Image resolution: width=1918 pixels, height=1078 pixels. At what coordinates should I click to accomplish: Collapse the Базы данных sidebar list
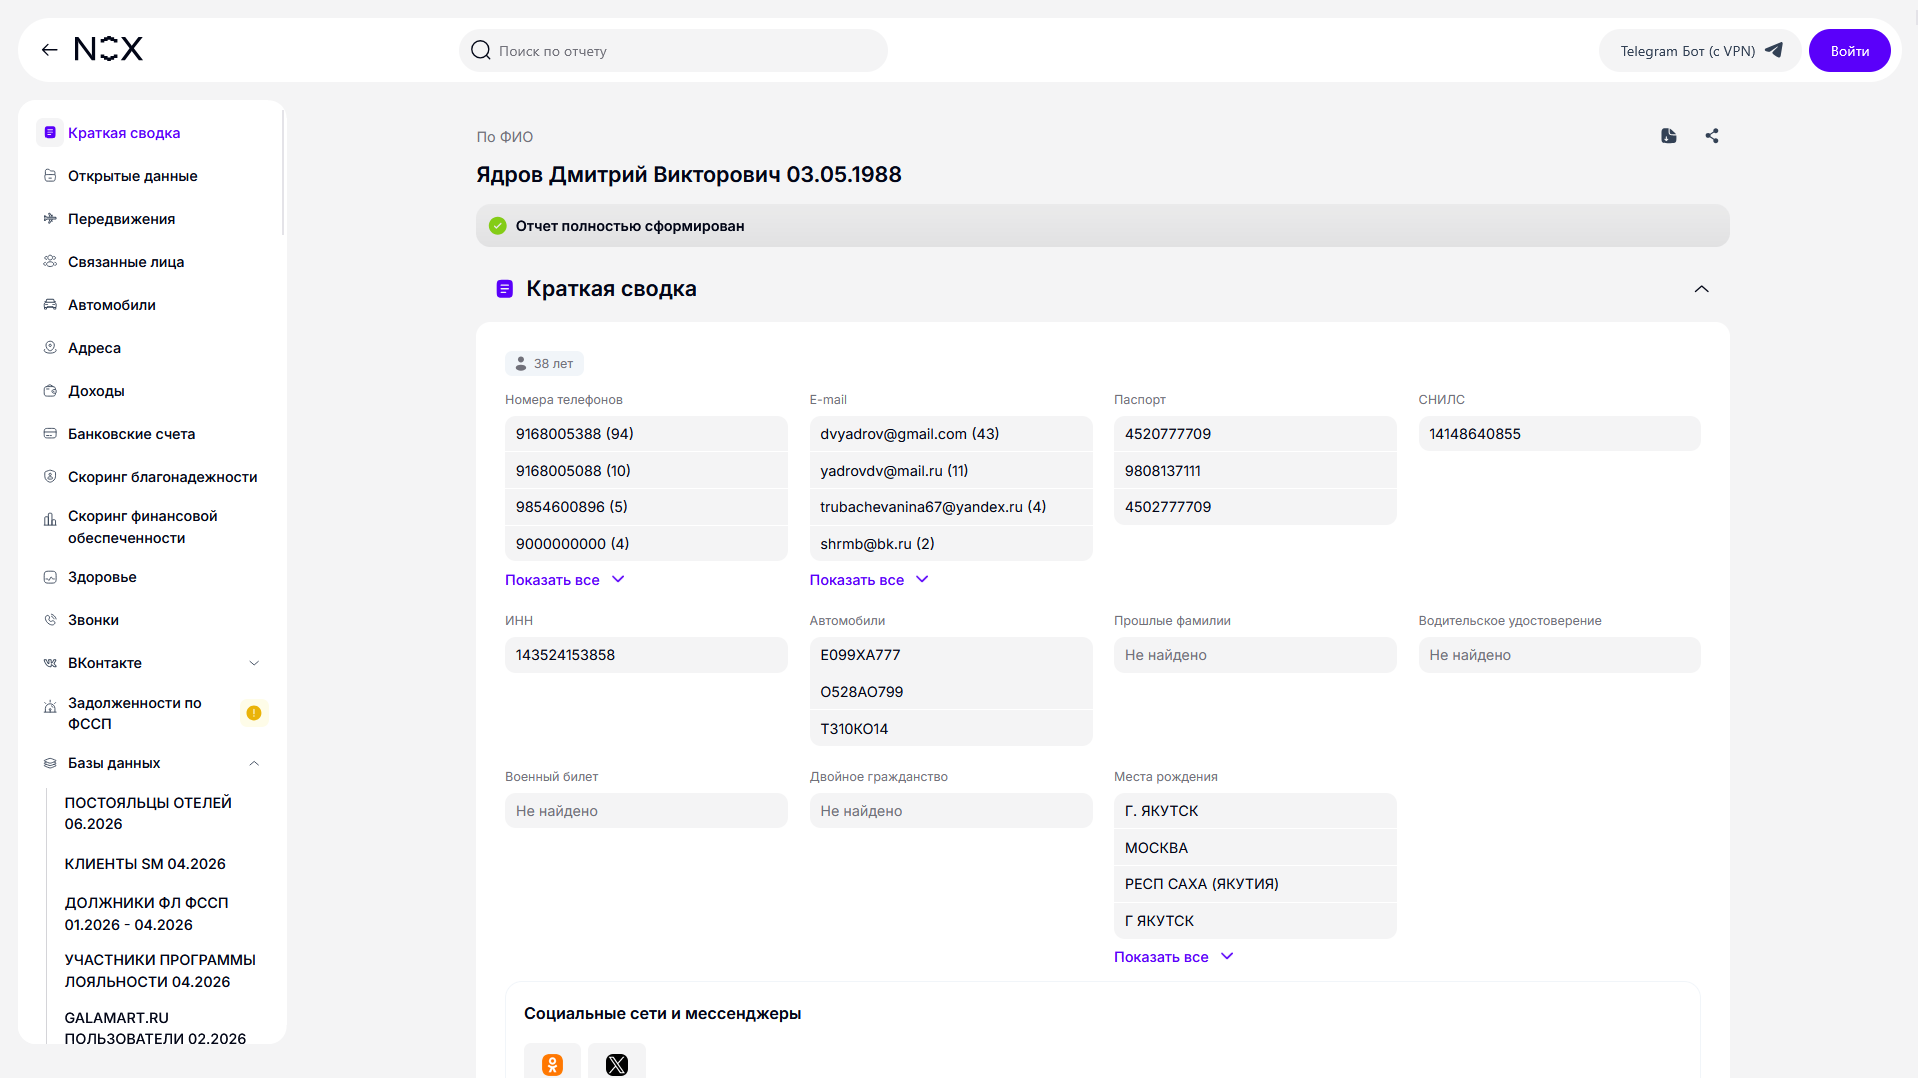254,763
